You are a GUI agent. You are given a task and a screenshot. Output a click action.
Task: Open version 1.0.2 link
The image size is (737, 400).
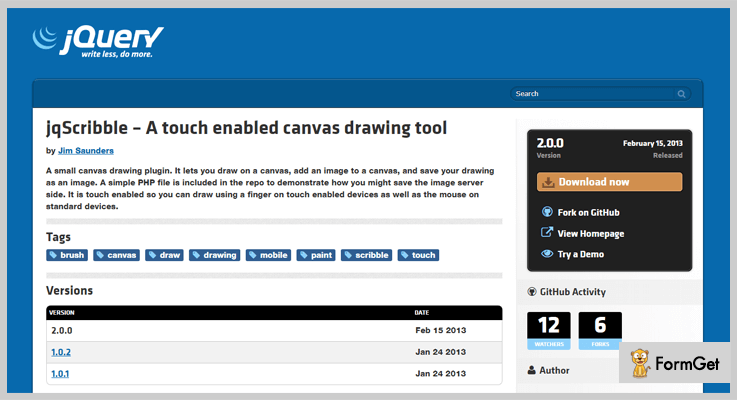click(61, 352)
